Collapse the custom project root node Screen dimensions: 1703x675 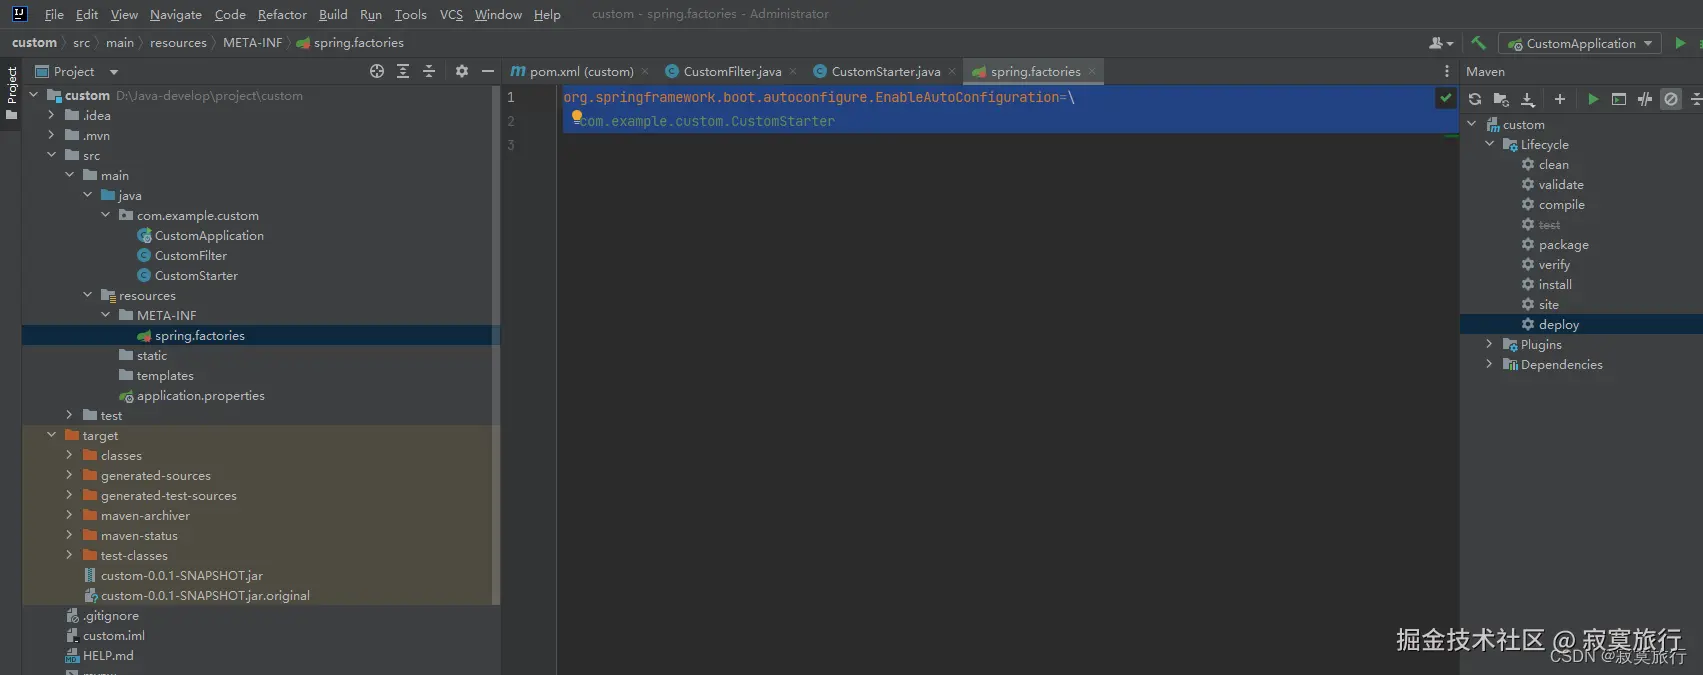[x=33, y=95]
